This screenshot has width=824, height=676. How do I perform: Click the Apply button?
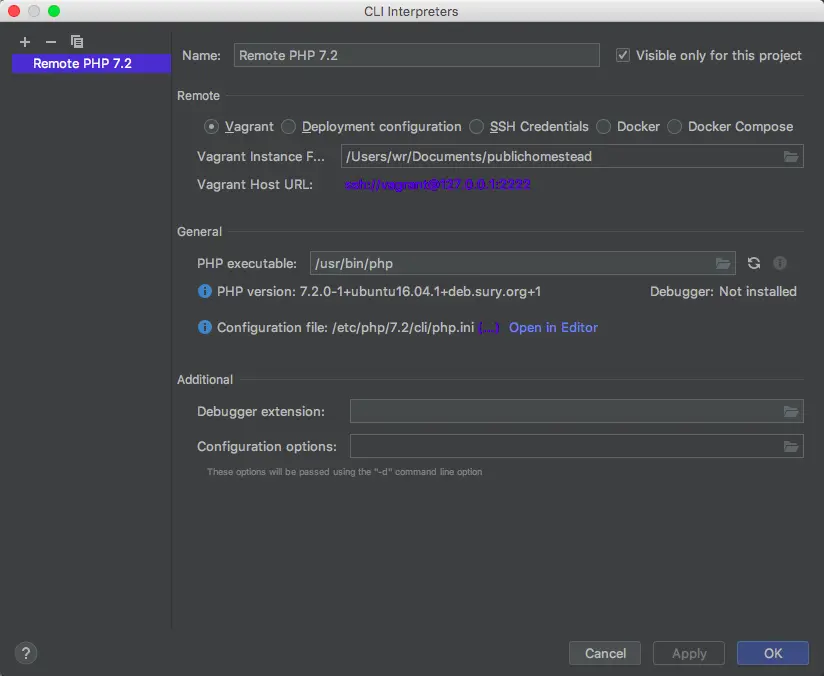tap(689, 653)
